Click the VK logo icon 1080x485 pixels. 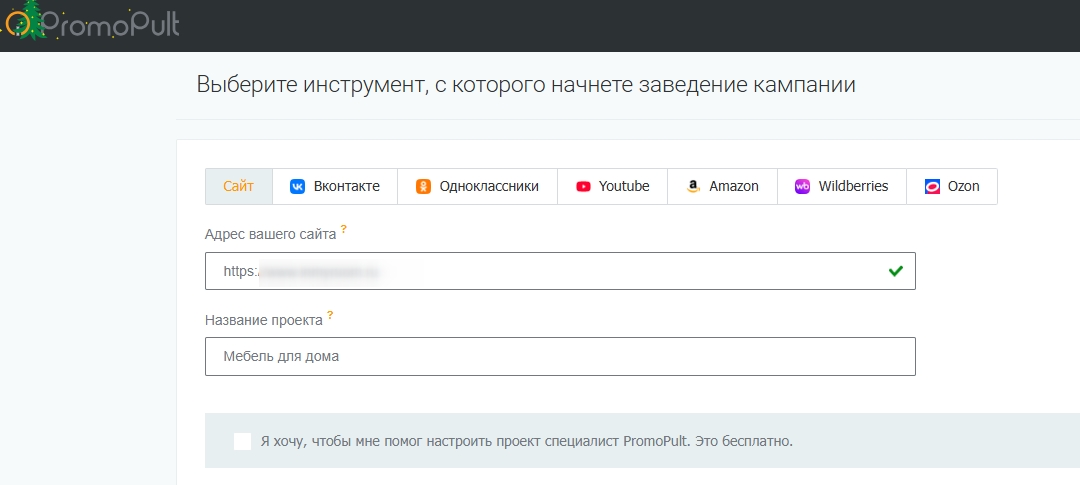pyautogui.click(x=297, y=186)
